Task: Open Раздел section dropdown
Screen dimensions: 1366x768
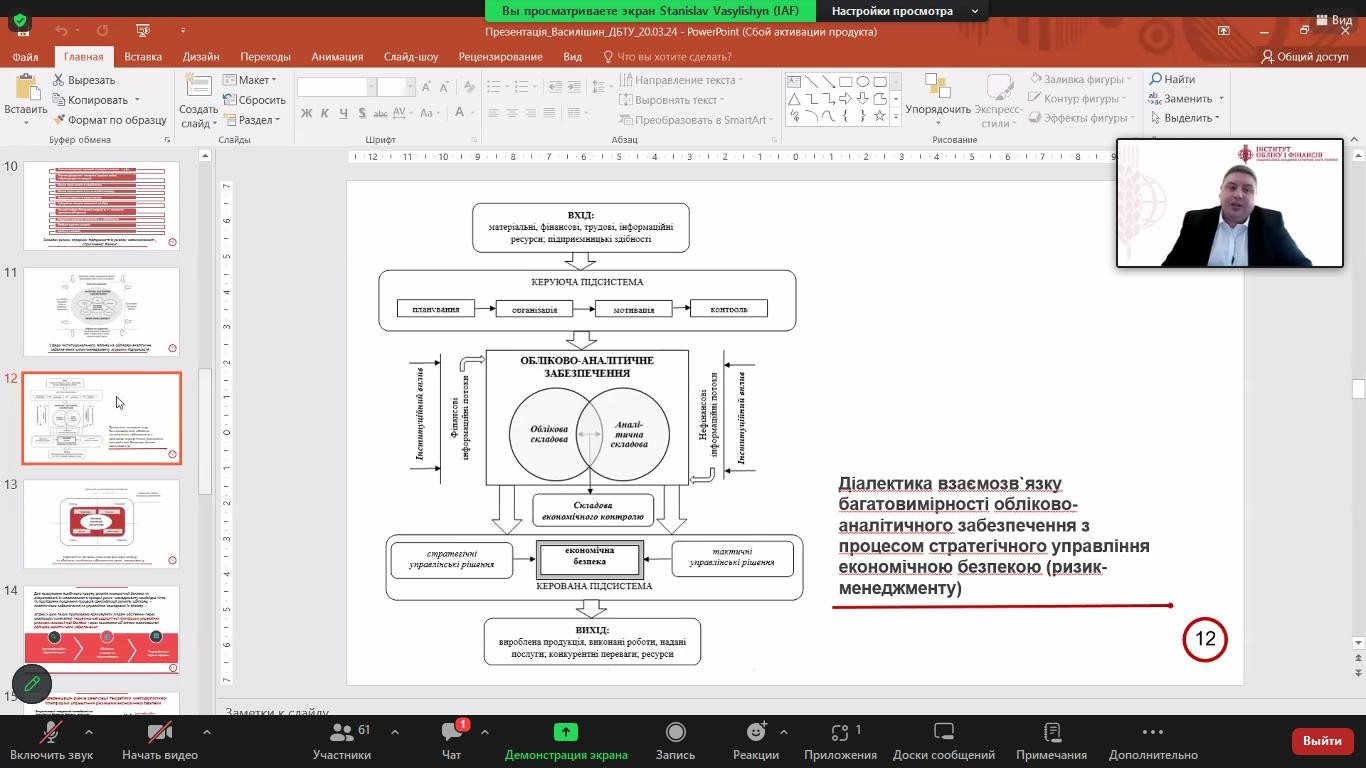Action: (251, 120)
